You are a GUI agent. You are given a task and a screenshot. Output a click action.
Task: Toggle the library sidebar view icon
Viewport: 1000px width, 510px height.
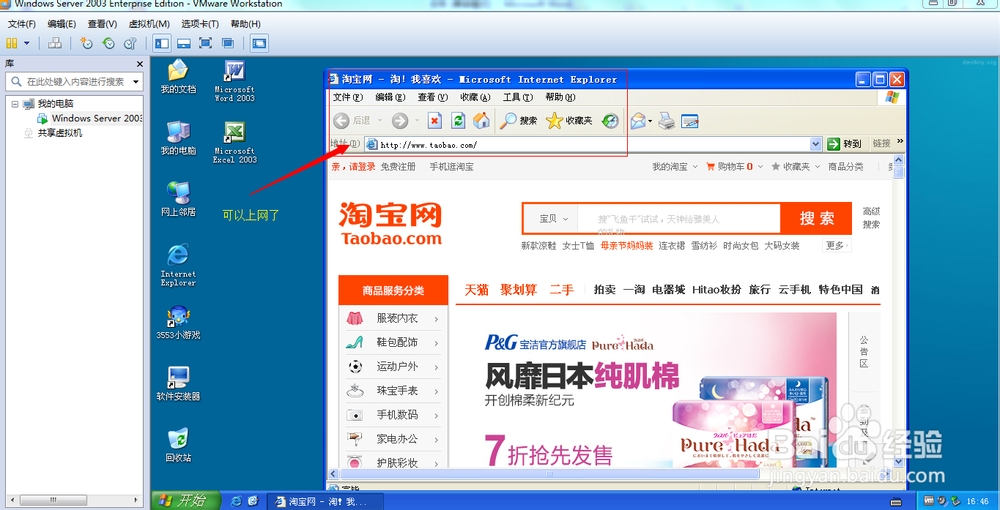coord(163,43)
